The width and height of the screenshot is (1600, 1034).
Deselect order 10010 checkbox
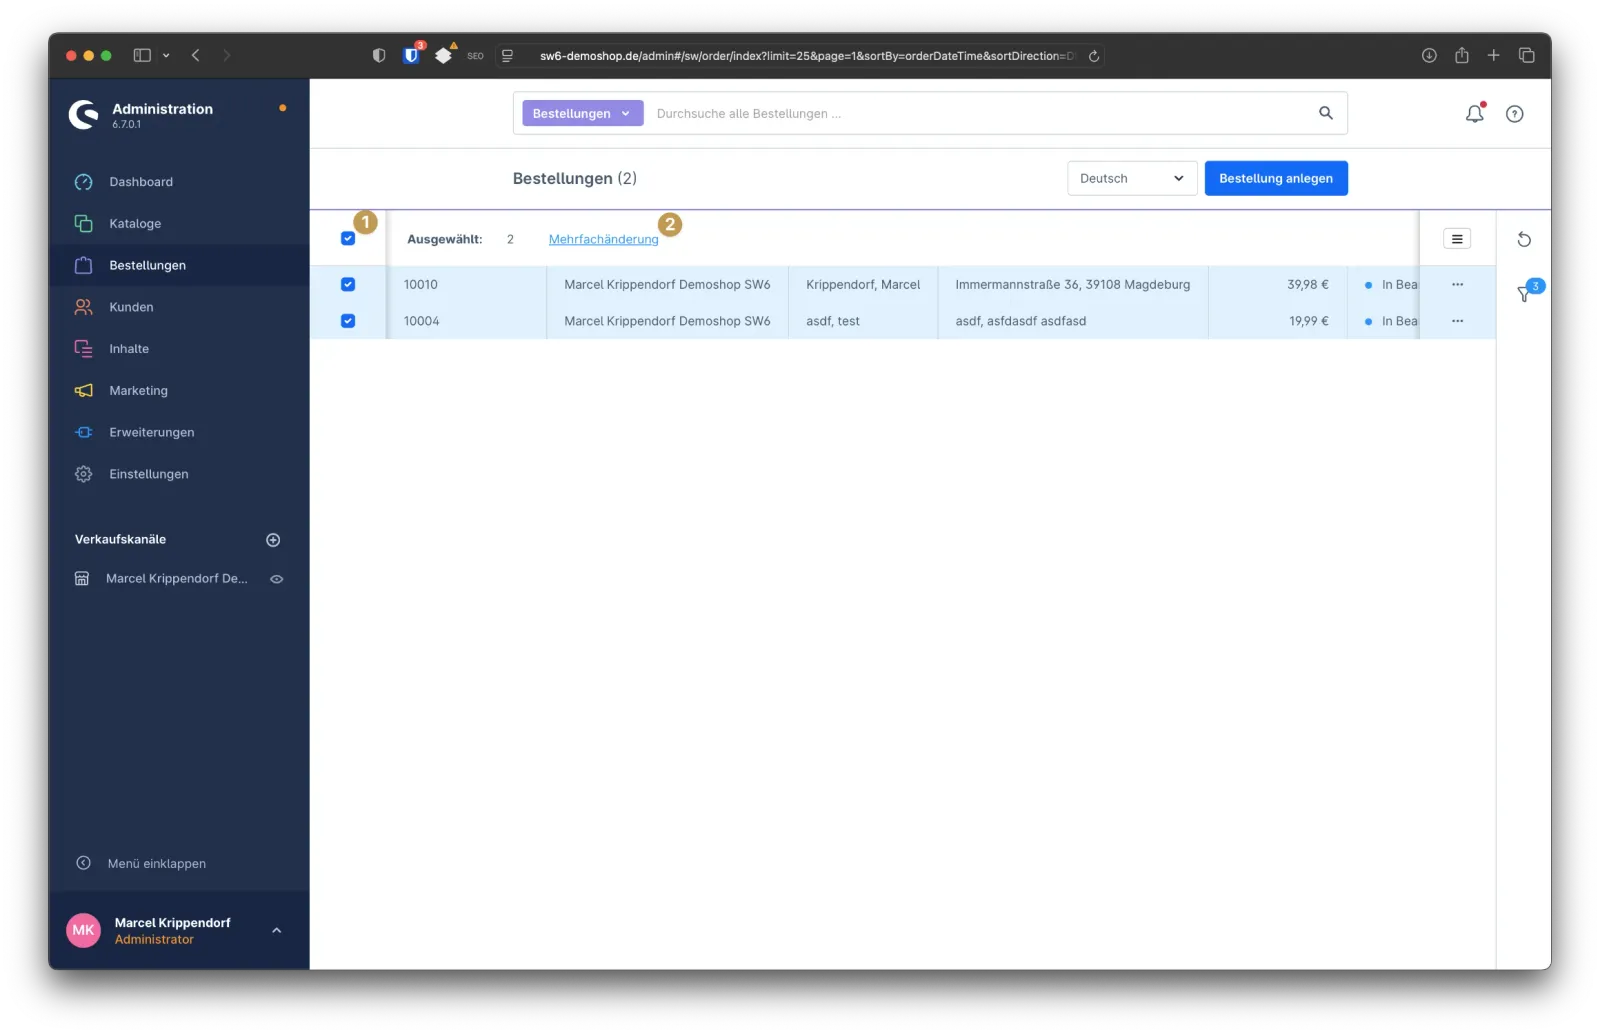[x=348, y=284]
